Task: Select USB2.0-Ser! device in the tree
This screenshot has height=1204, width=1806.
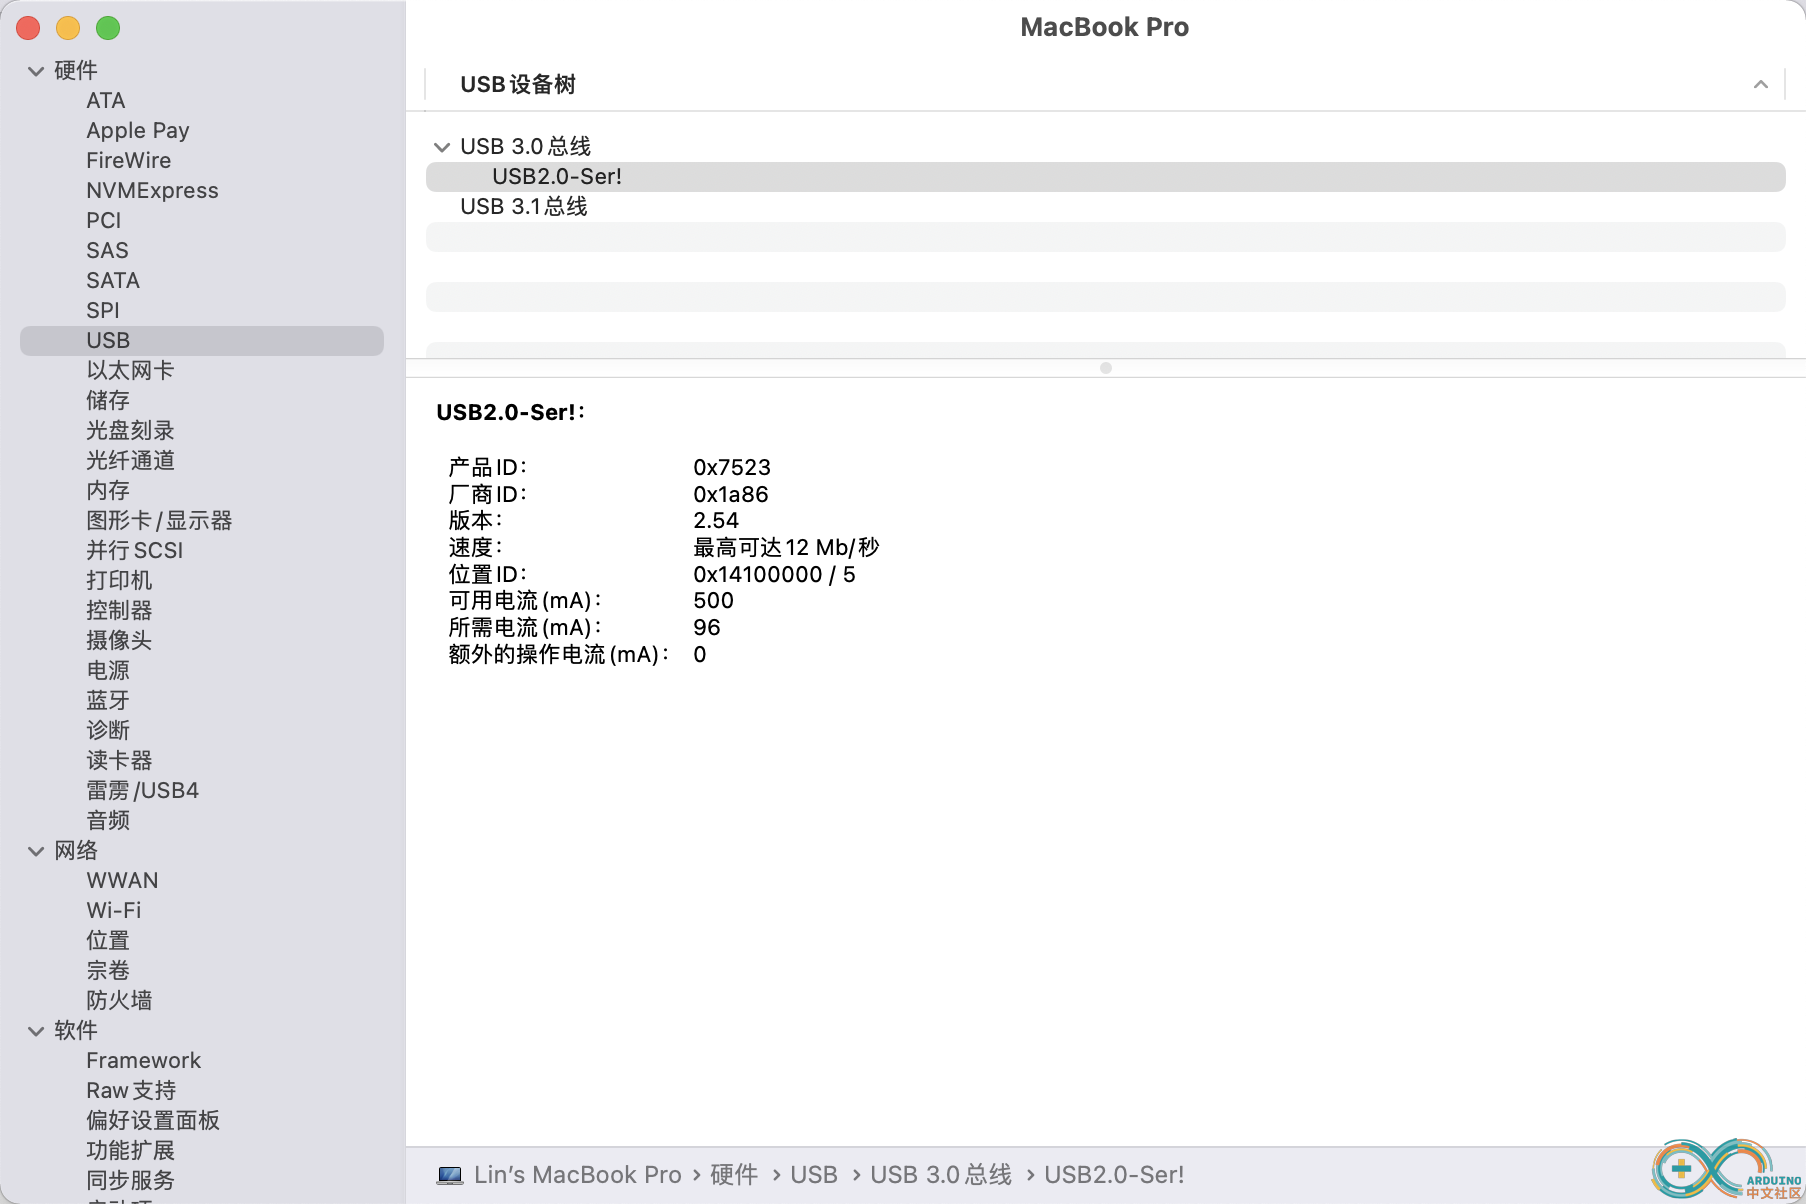Action: pyautogui.click(x=1105, y=177)
